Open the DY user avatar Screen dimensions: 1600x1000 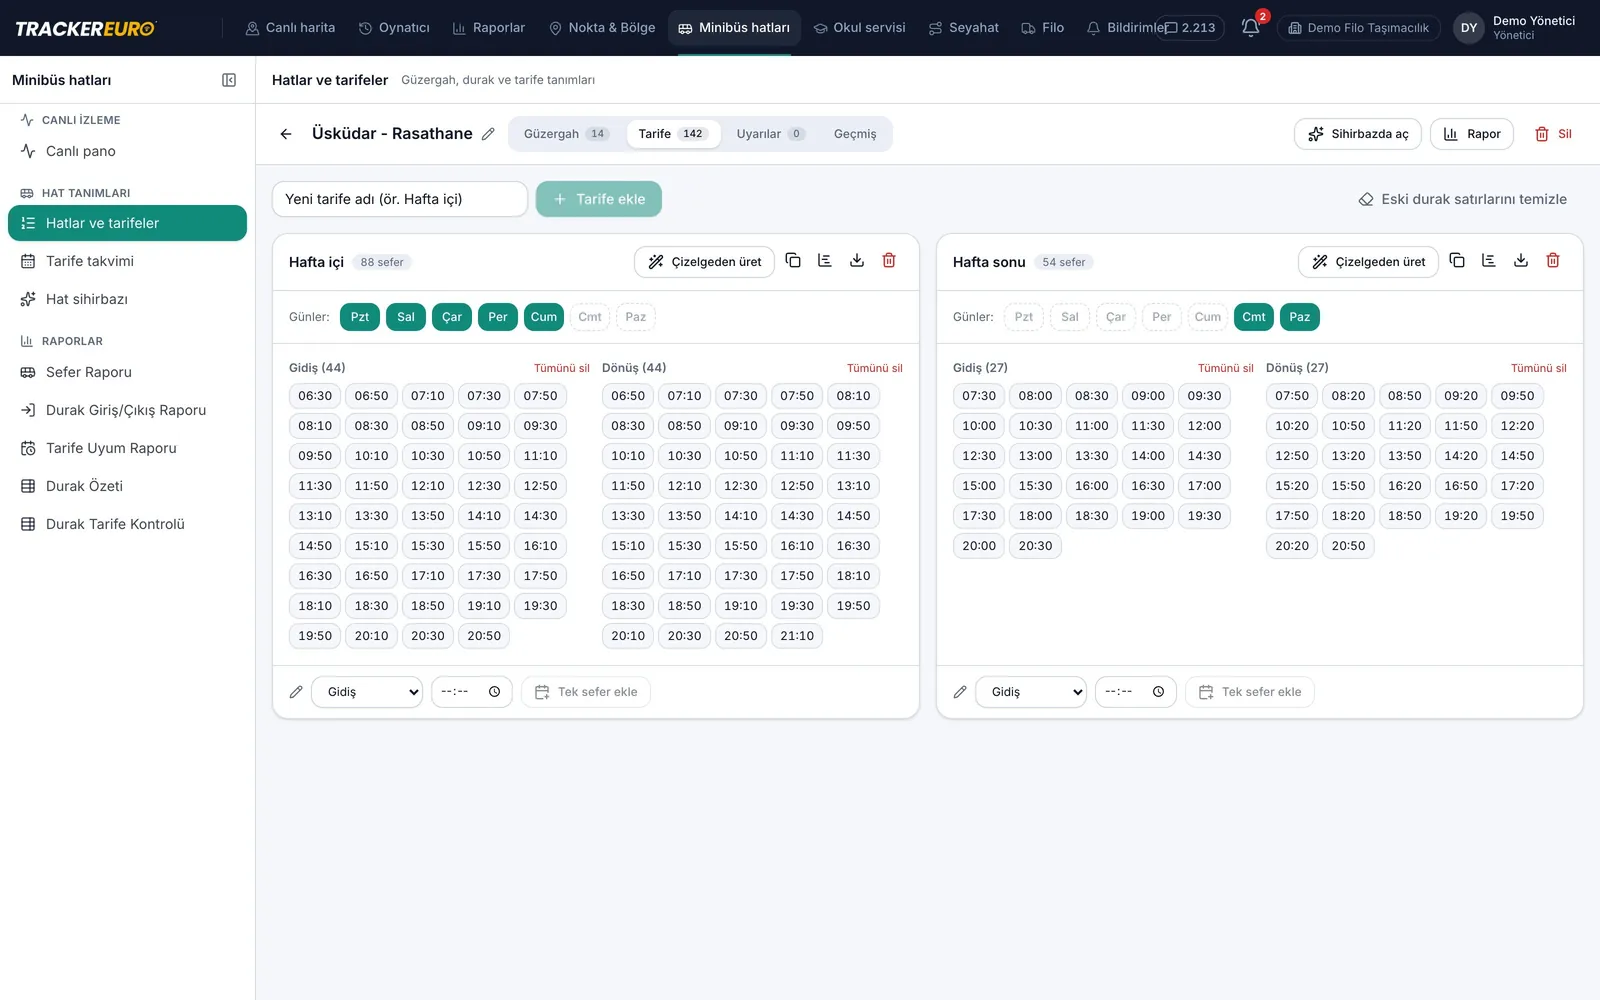tap(1469, 28)
